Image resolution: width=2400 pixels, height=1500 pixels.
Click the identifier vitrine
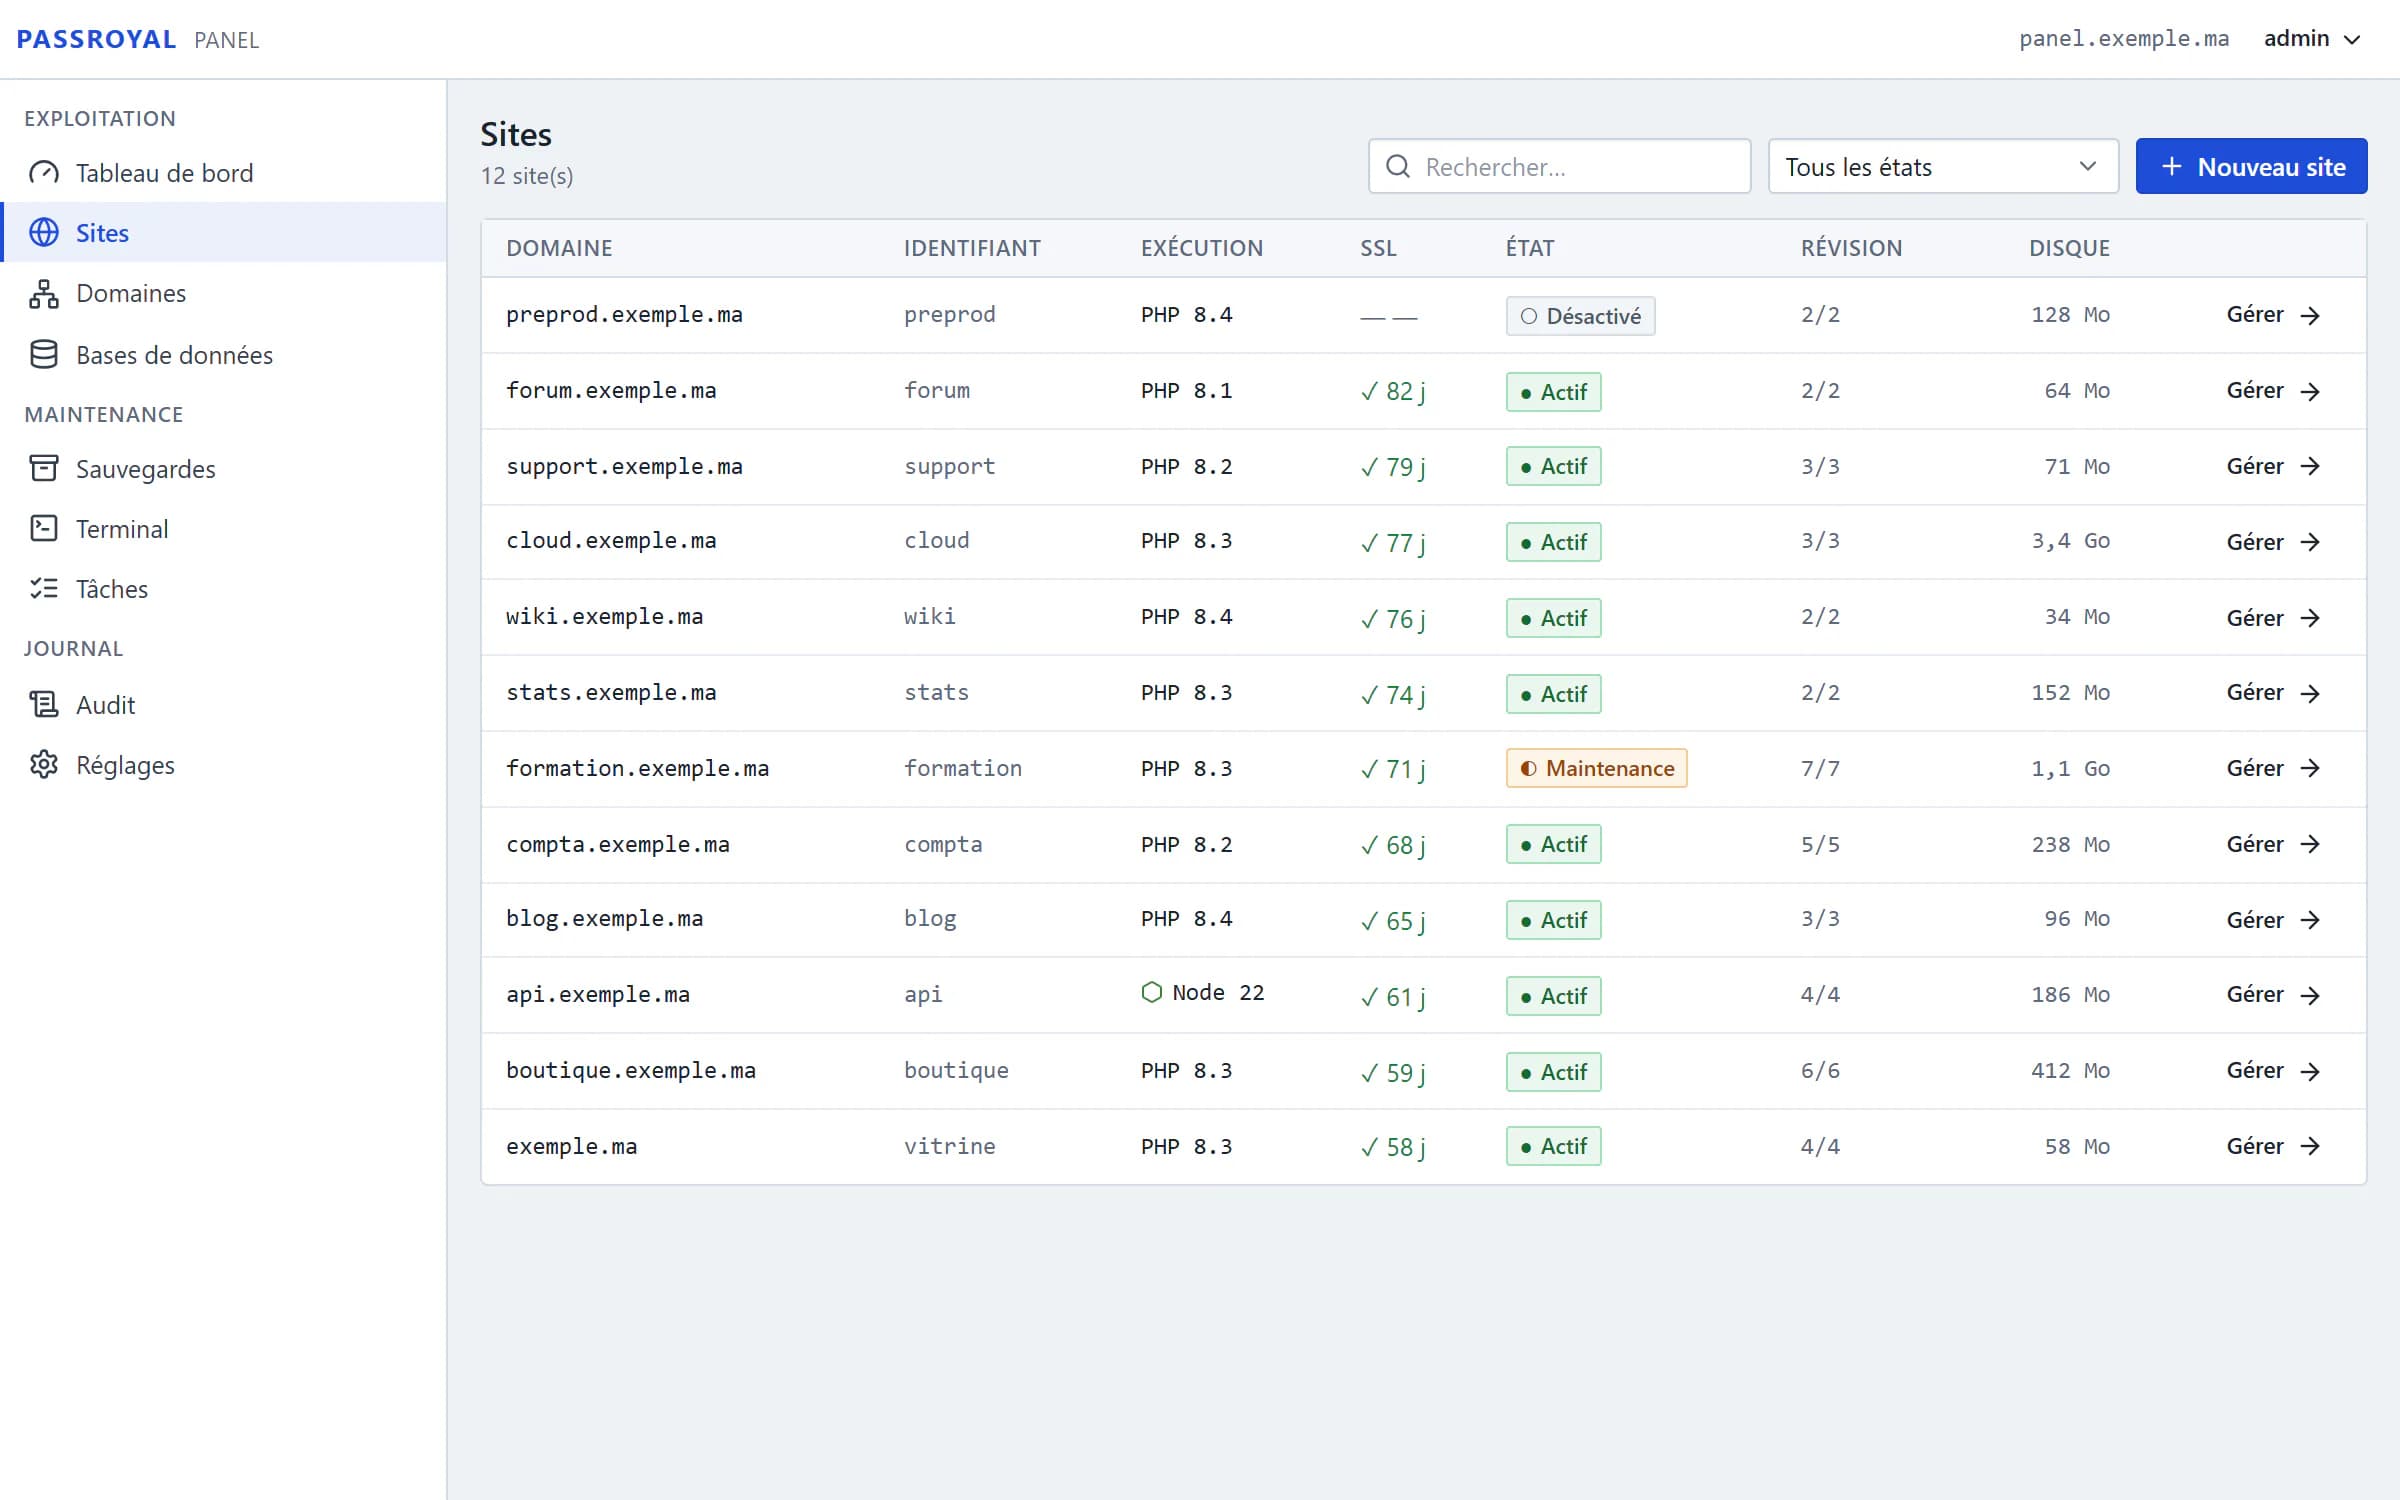[x=949, y=1146]
